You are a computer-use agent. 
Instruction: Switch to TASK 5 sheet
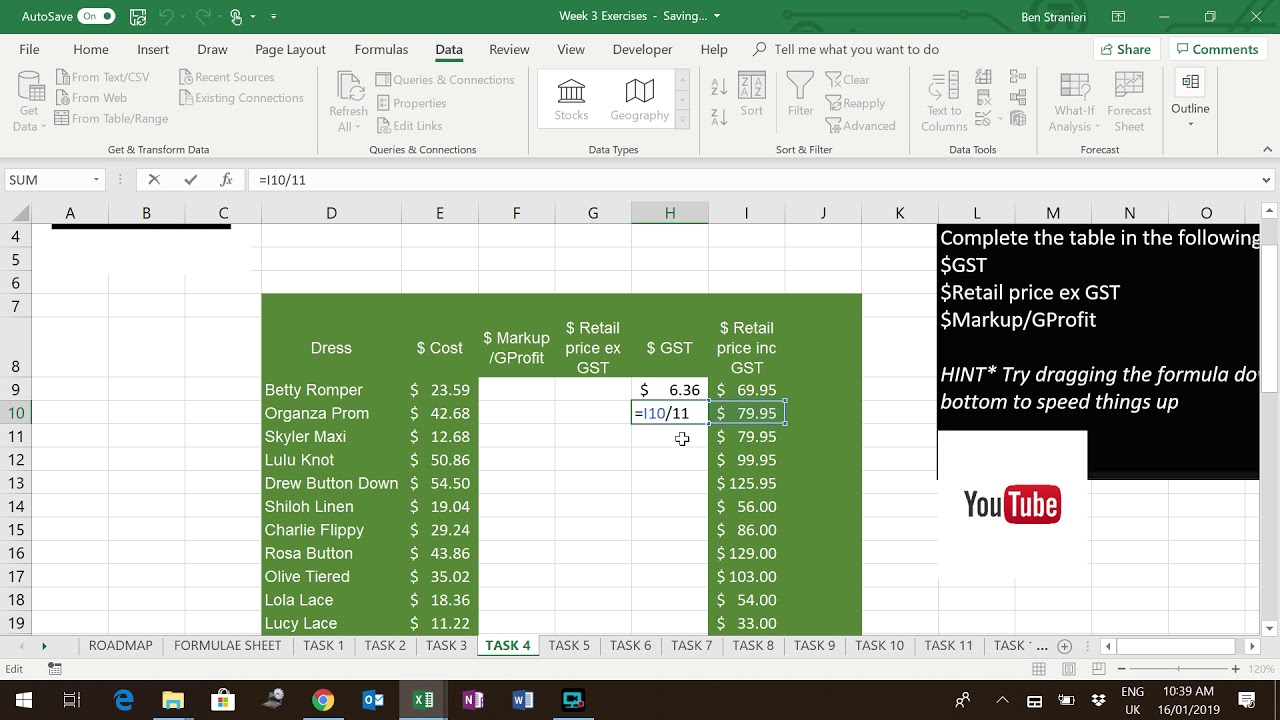(569, 645)
